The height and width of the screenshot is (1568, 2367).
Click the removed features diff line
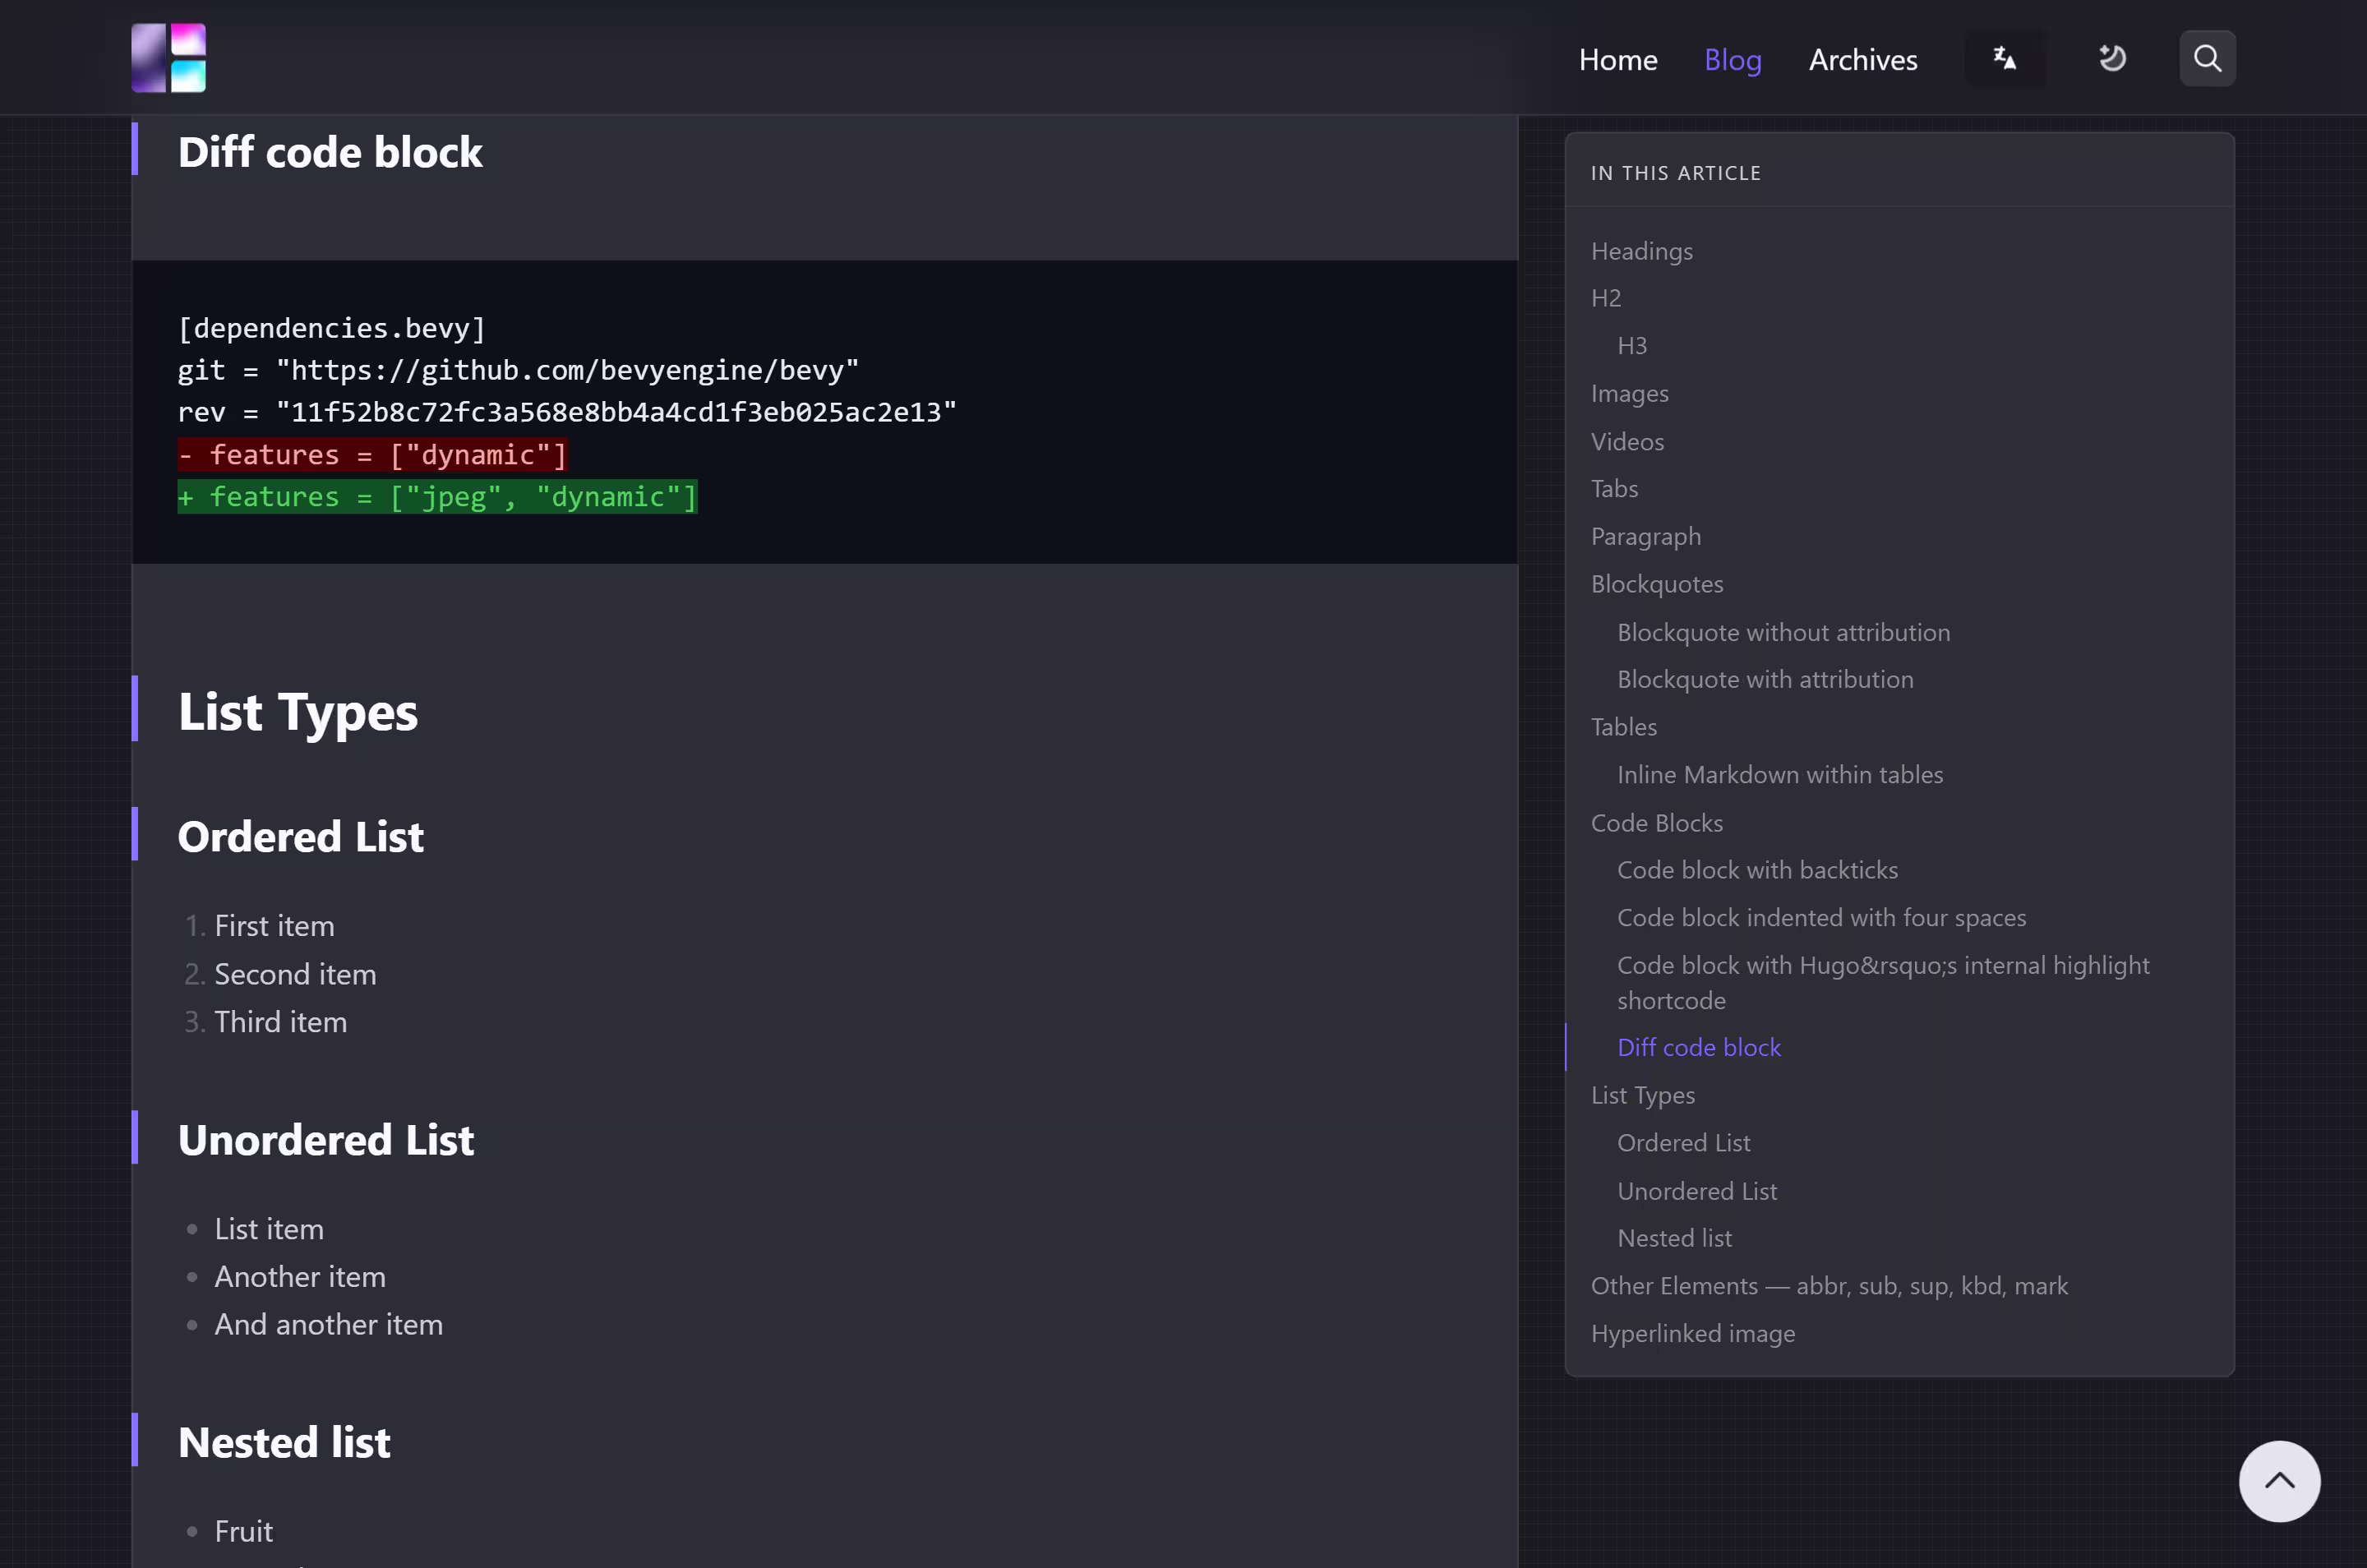[373, 455]
